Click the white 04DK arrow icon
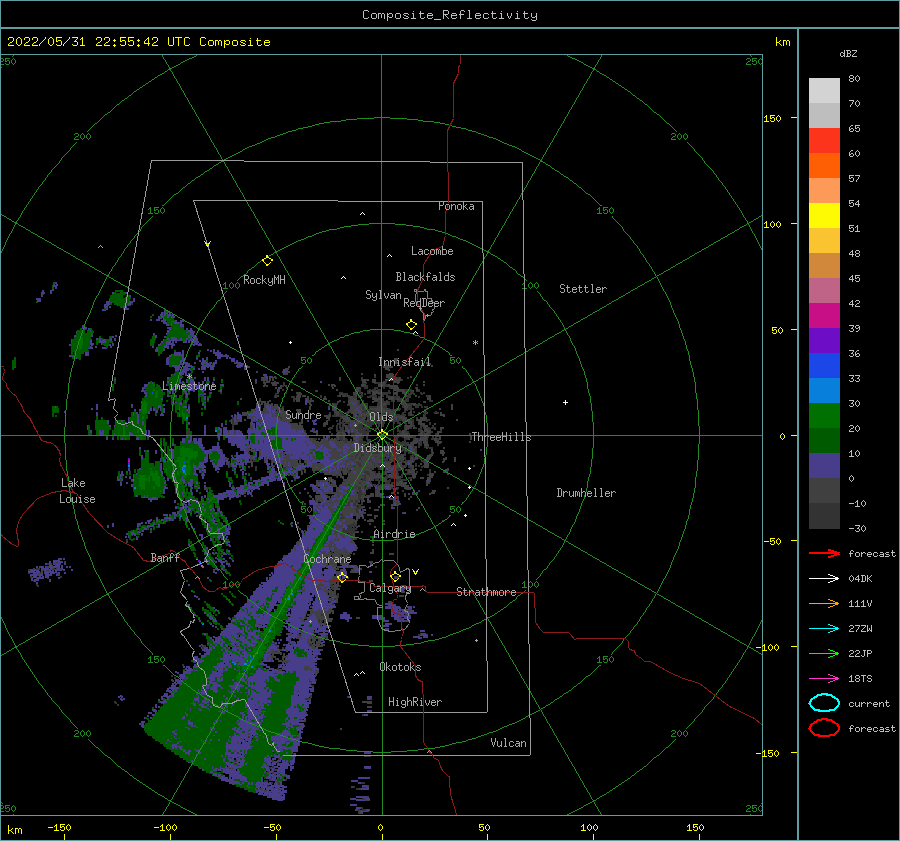 (x=824, y=579)
